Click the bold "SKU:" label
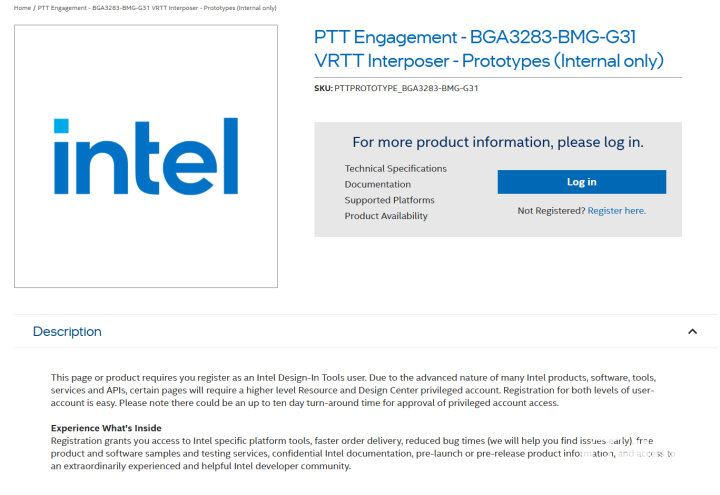This screenshot has height=495, width=720. 324,89
